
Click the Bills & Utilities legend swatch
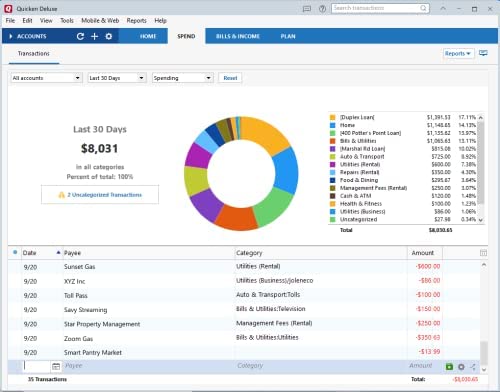[332, 141]
